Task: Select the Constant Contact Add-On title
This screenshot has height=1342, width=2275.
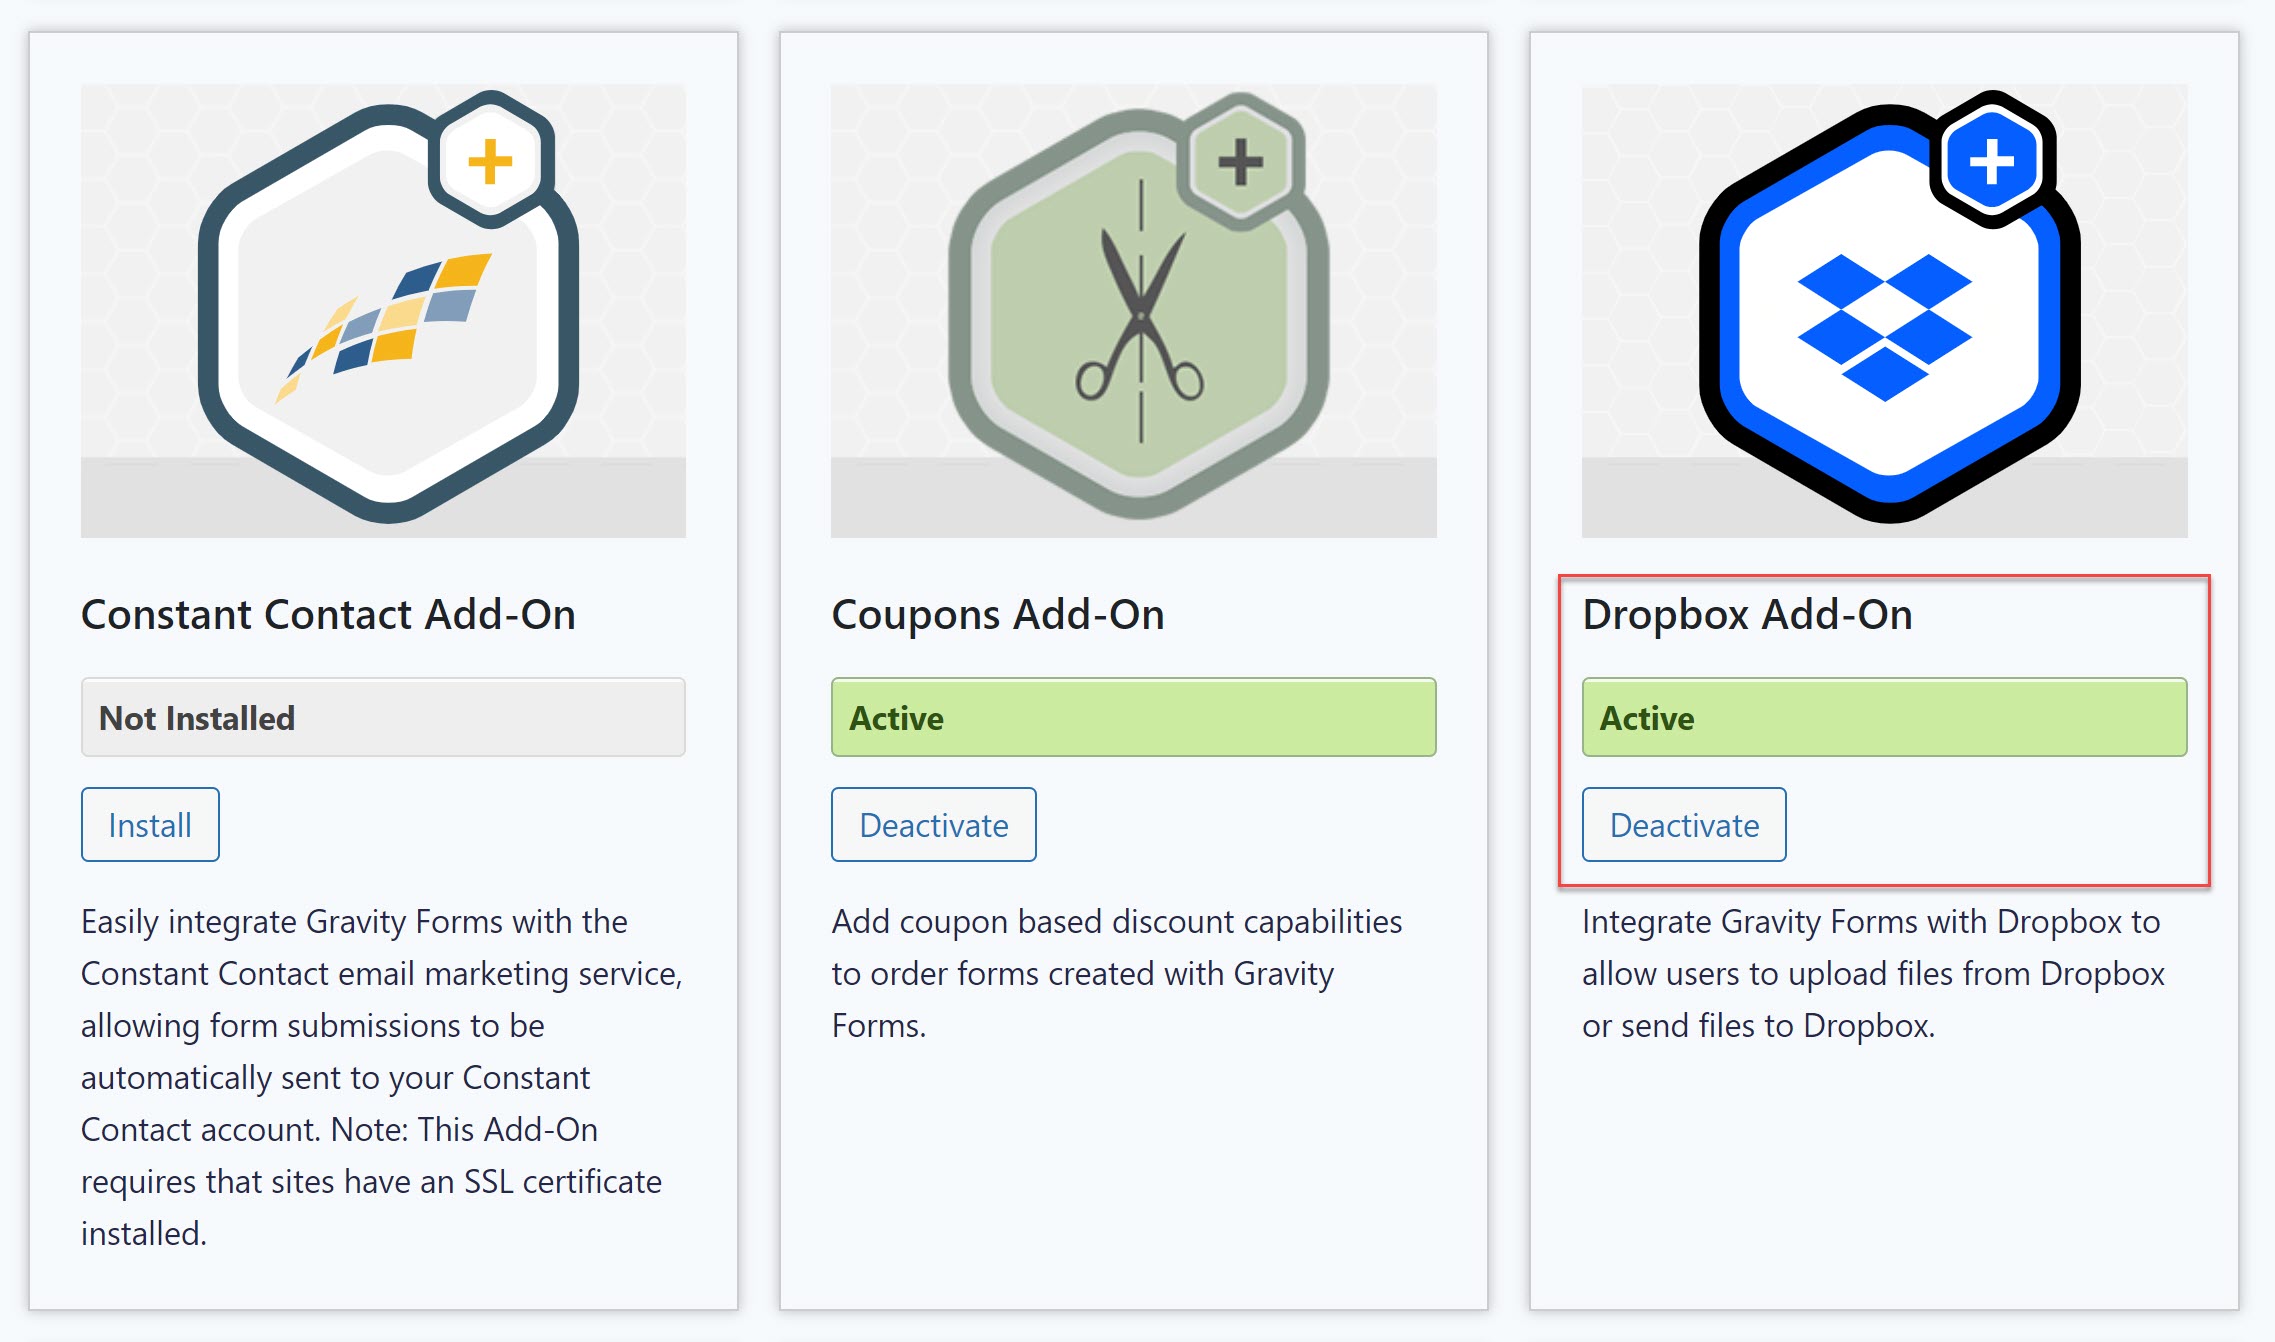Action: (x=328, y=614)
